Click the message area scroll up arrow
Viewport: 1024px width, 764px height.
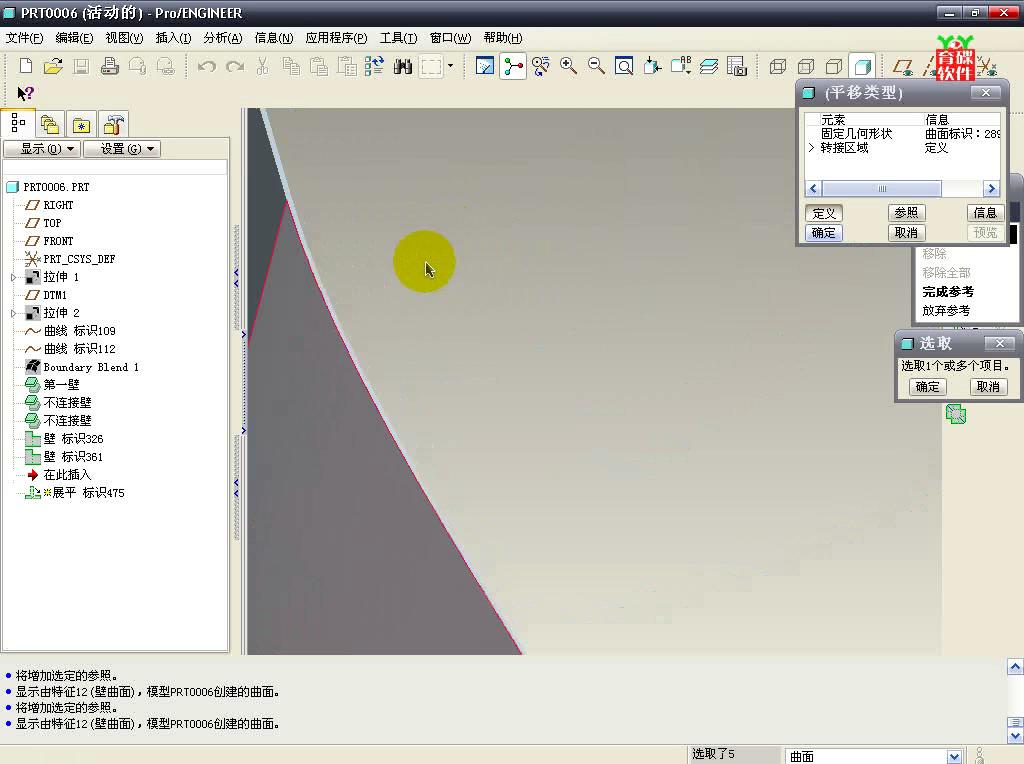point(1015,667)
